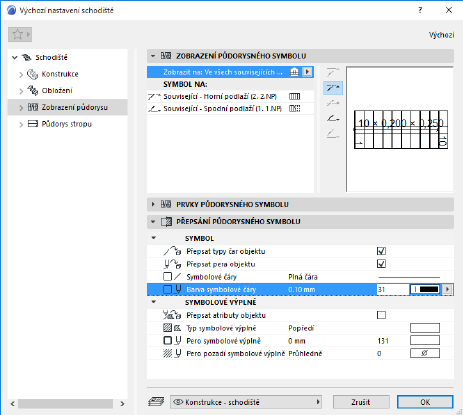Uncheck Přepsat typy čar objektu

coord(381,251)
